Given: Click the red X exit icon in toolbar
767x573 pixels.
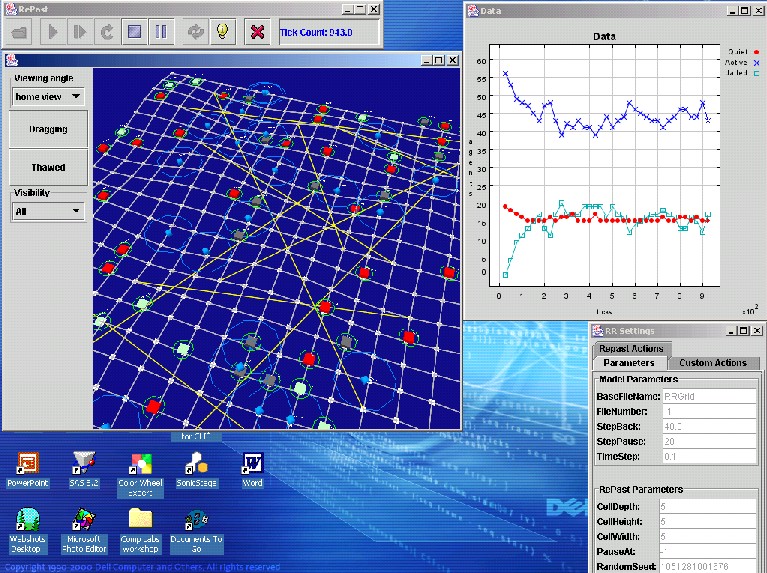Looking at the screenshot, I should pos(257,32).
